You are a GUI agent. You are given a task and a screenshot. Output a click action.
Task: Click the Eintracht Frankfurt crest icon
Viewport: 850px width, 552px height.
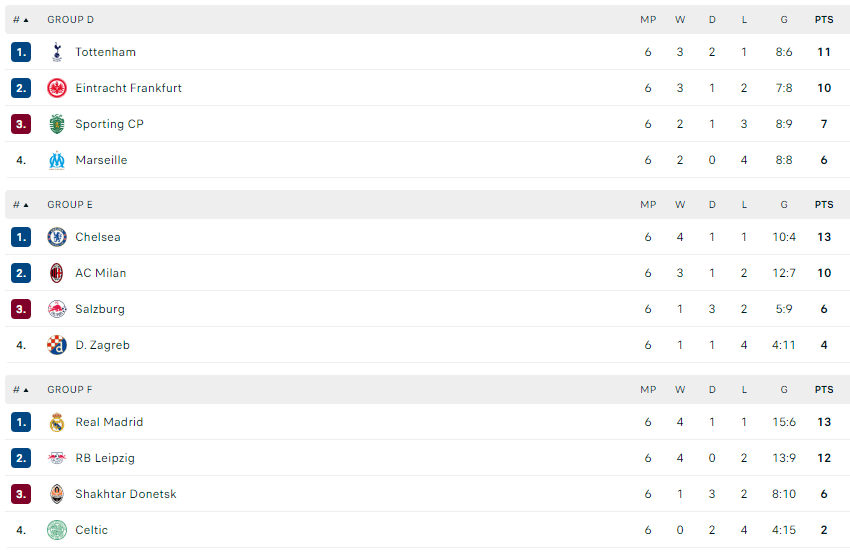pyautogui.click(x=57, y=88)
